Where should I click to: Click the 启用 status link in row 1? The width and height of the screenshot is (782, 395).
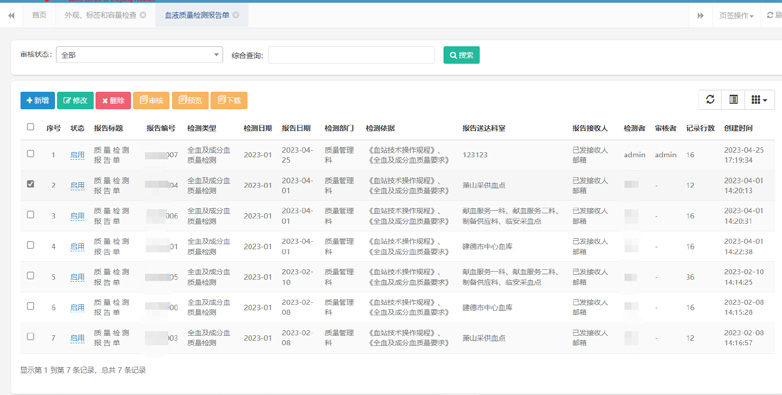coord(77,155)
